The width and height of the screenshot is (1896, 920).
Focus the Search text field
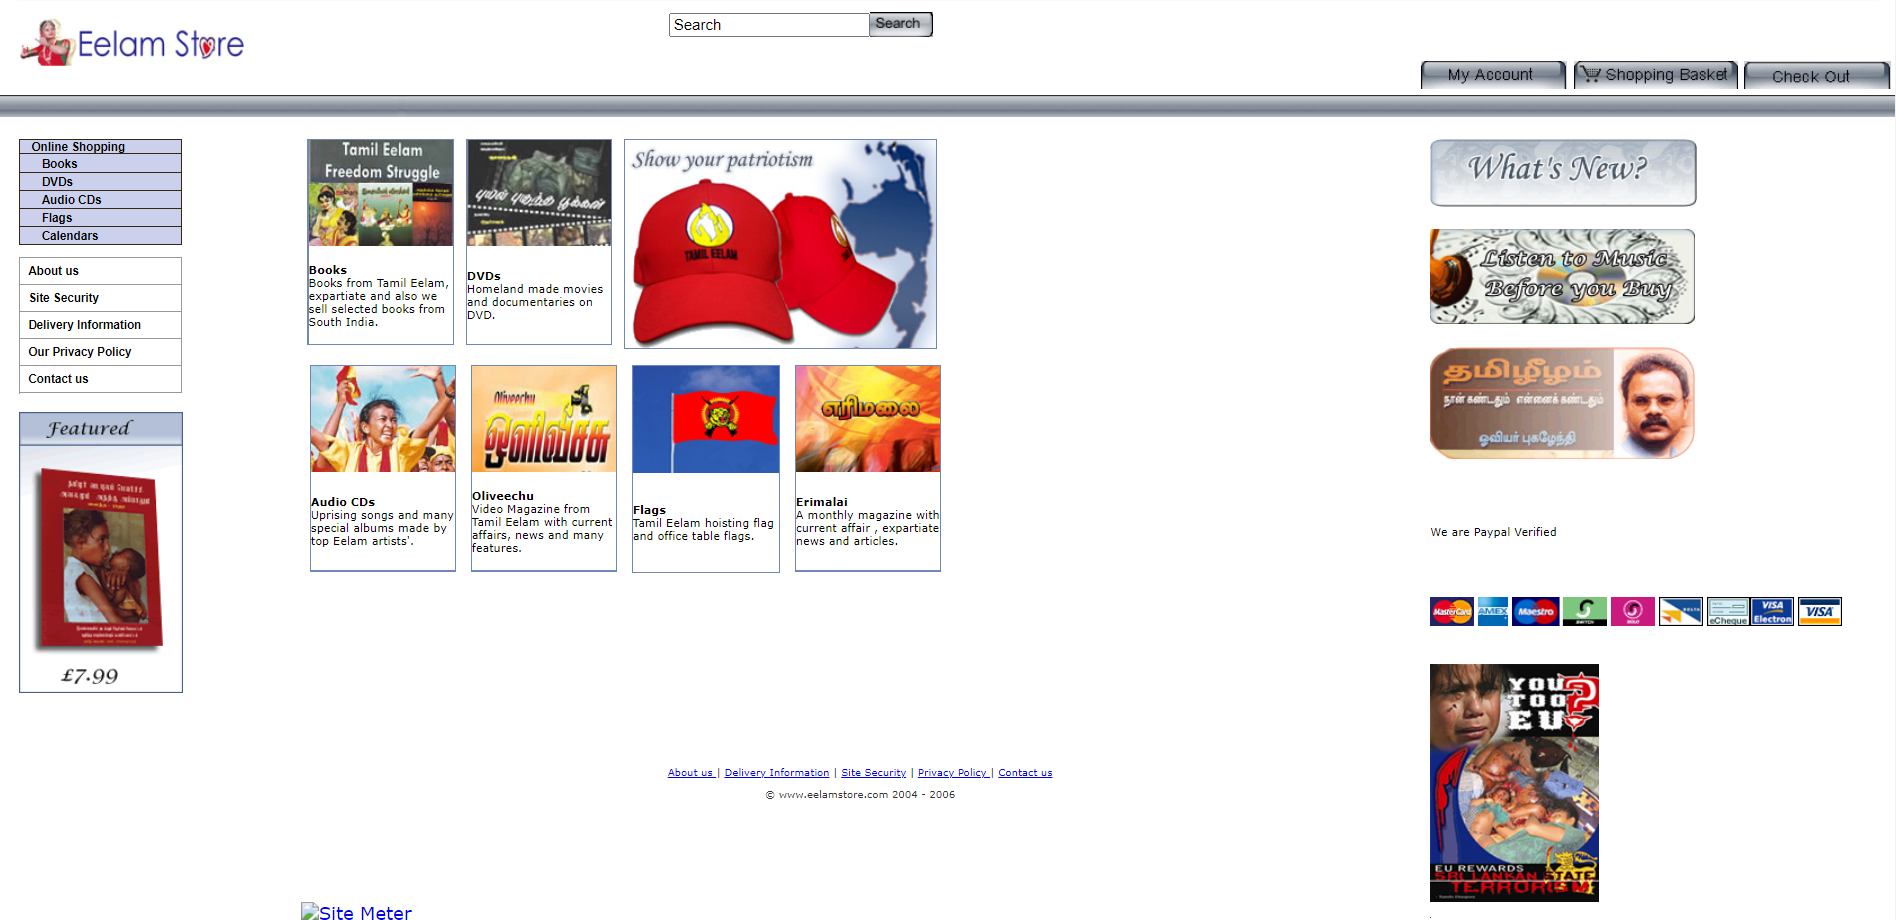click(768, 25)
